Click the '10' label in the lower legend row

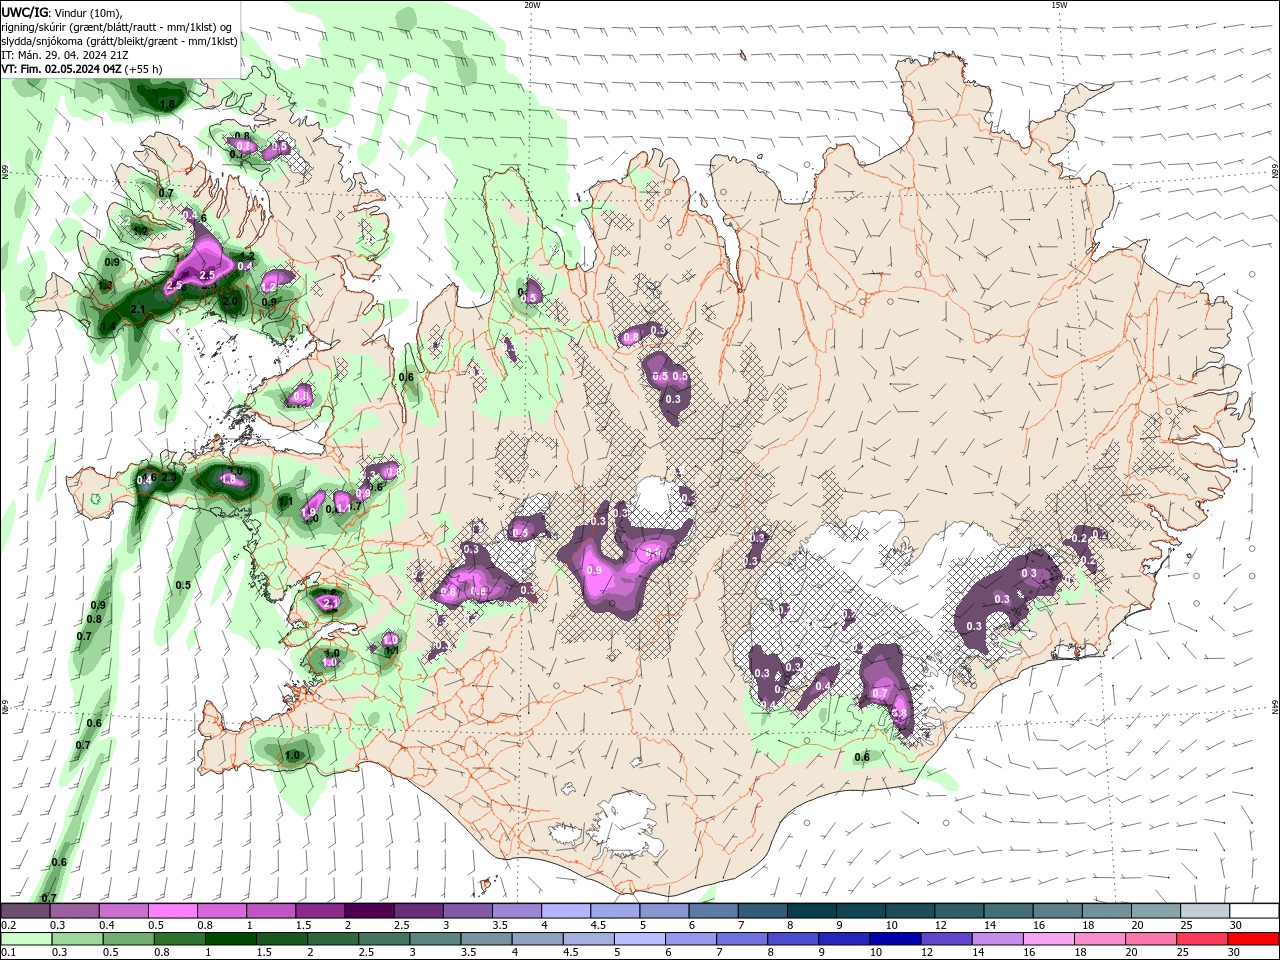[875, 953]
